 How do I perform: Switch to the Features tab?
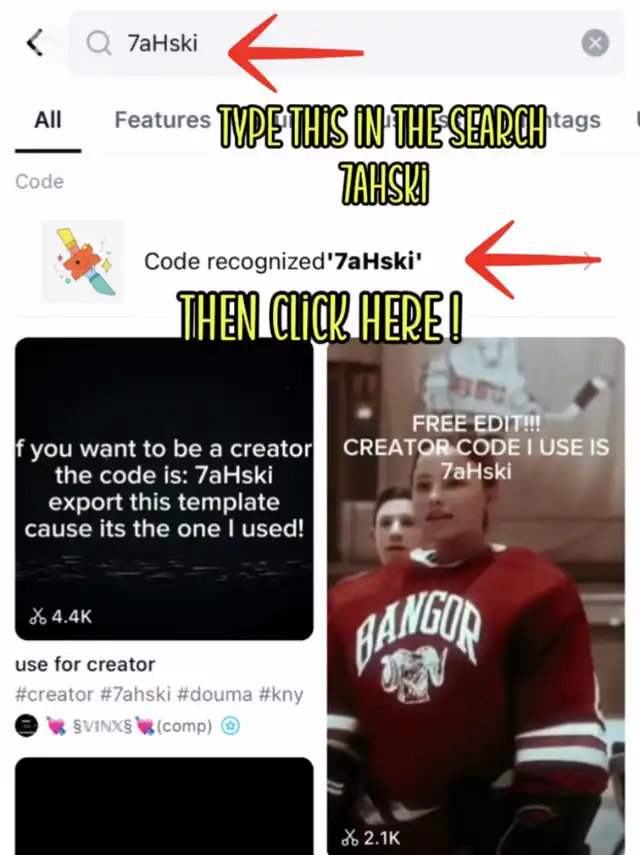(x=162, y=120)
